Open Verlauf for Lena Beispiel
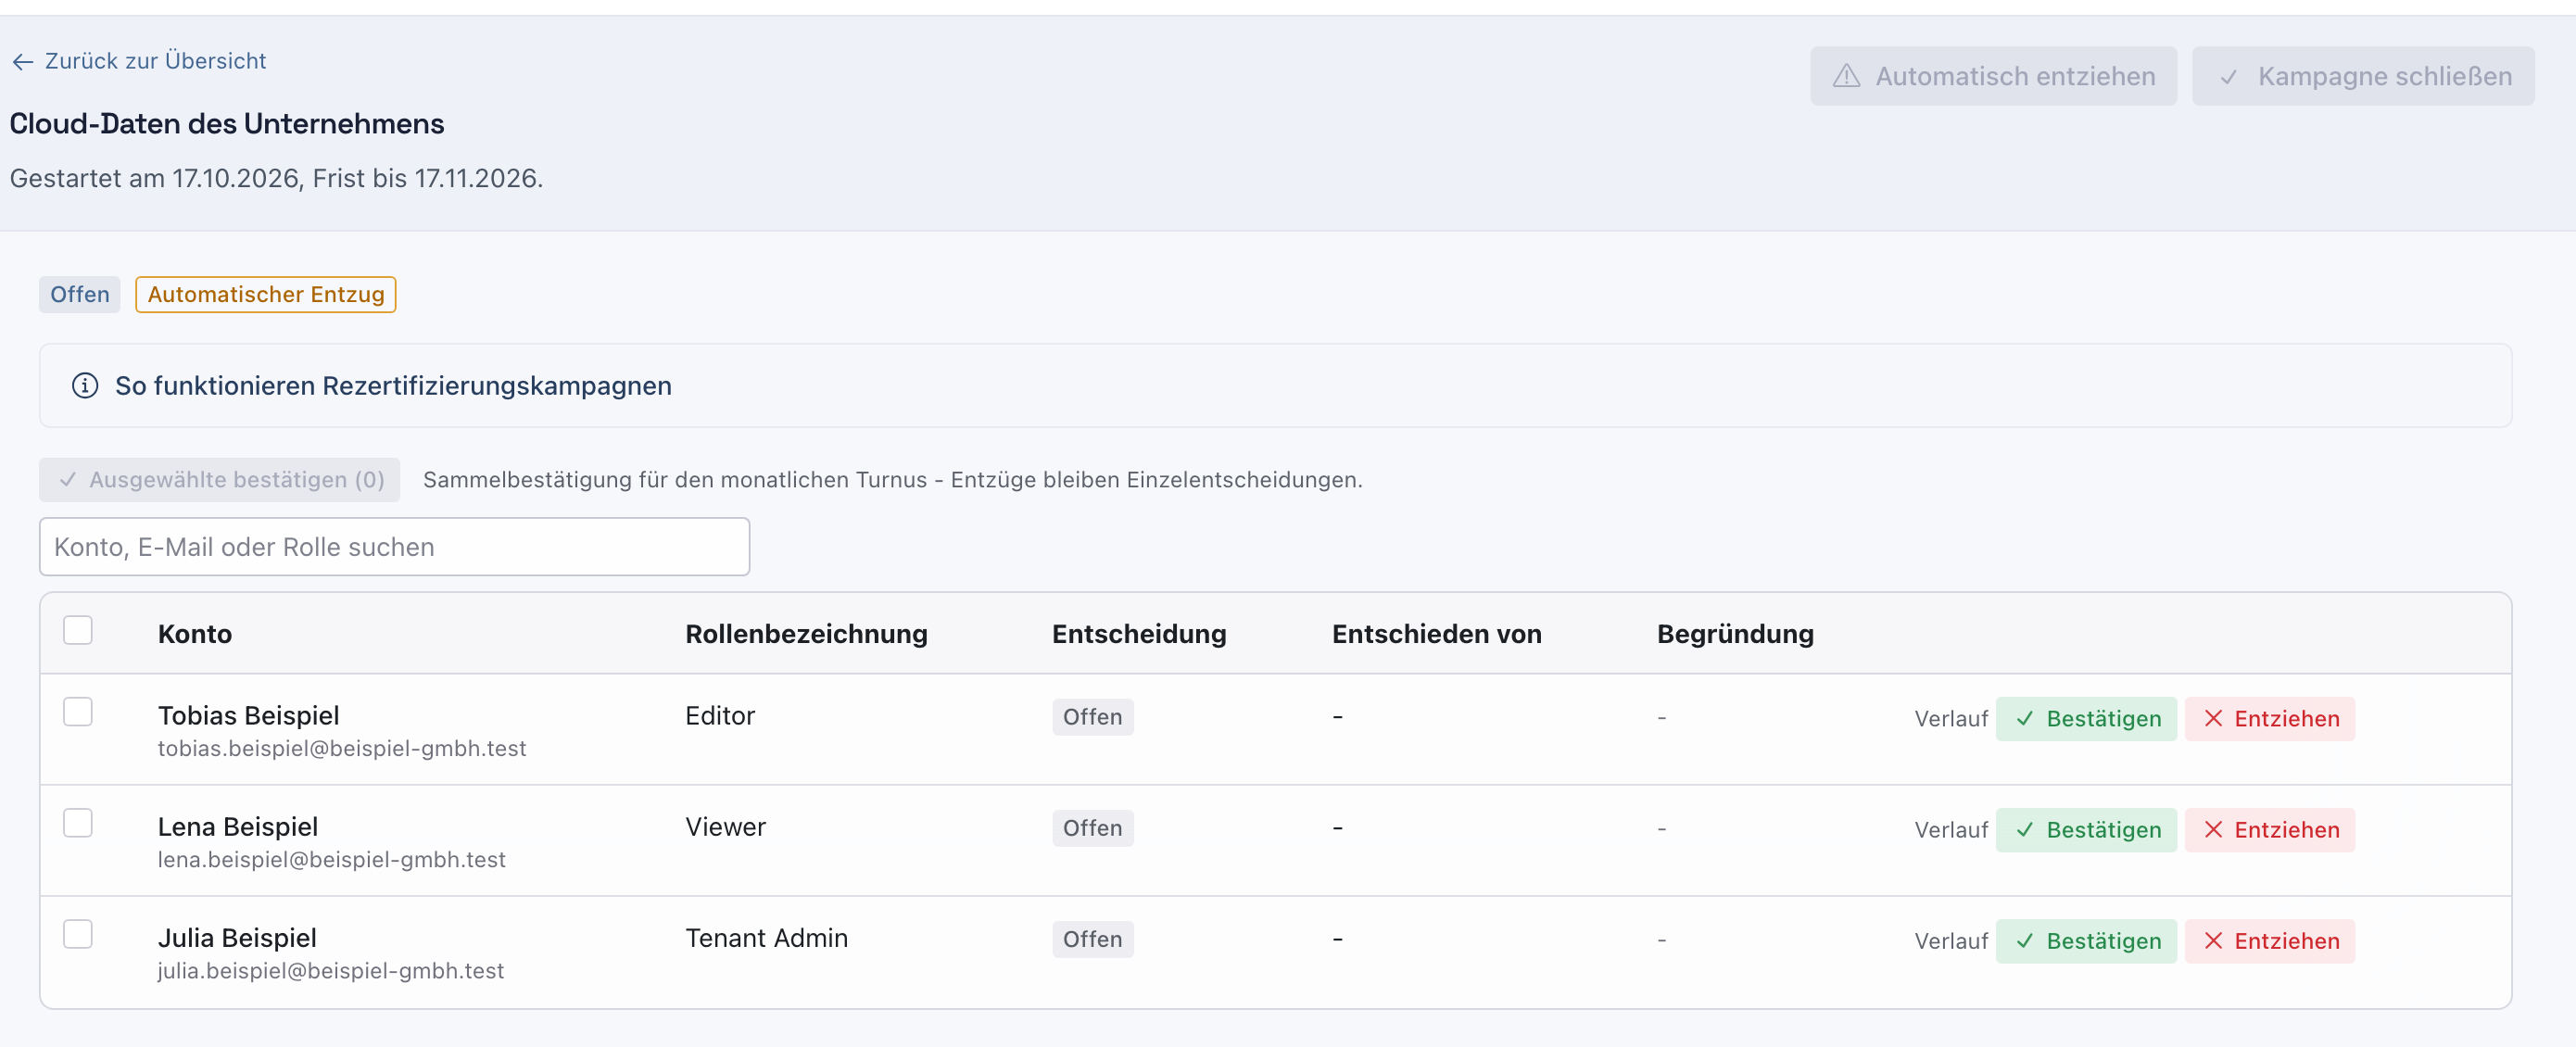The height and width of the screenshot is (1047, 2576). pyautogui.click(x=1951, y=830)
